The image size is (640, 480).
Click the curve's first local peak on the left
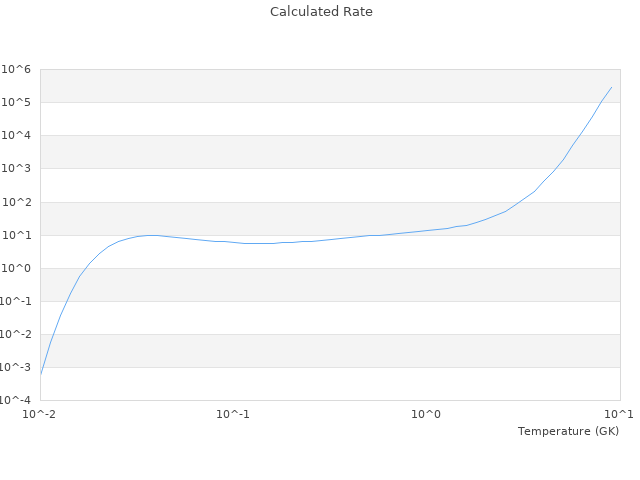click(x=150, y=235)
